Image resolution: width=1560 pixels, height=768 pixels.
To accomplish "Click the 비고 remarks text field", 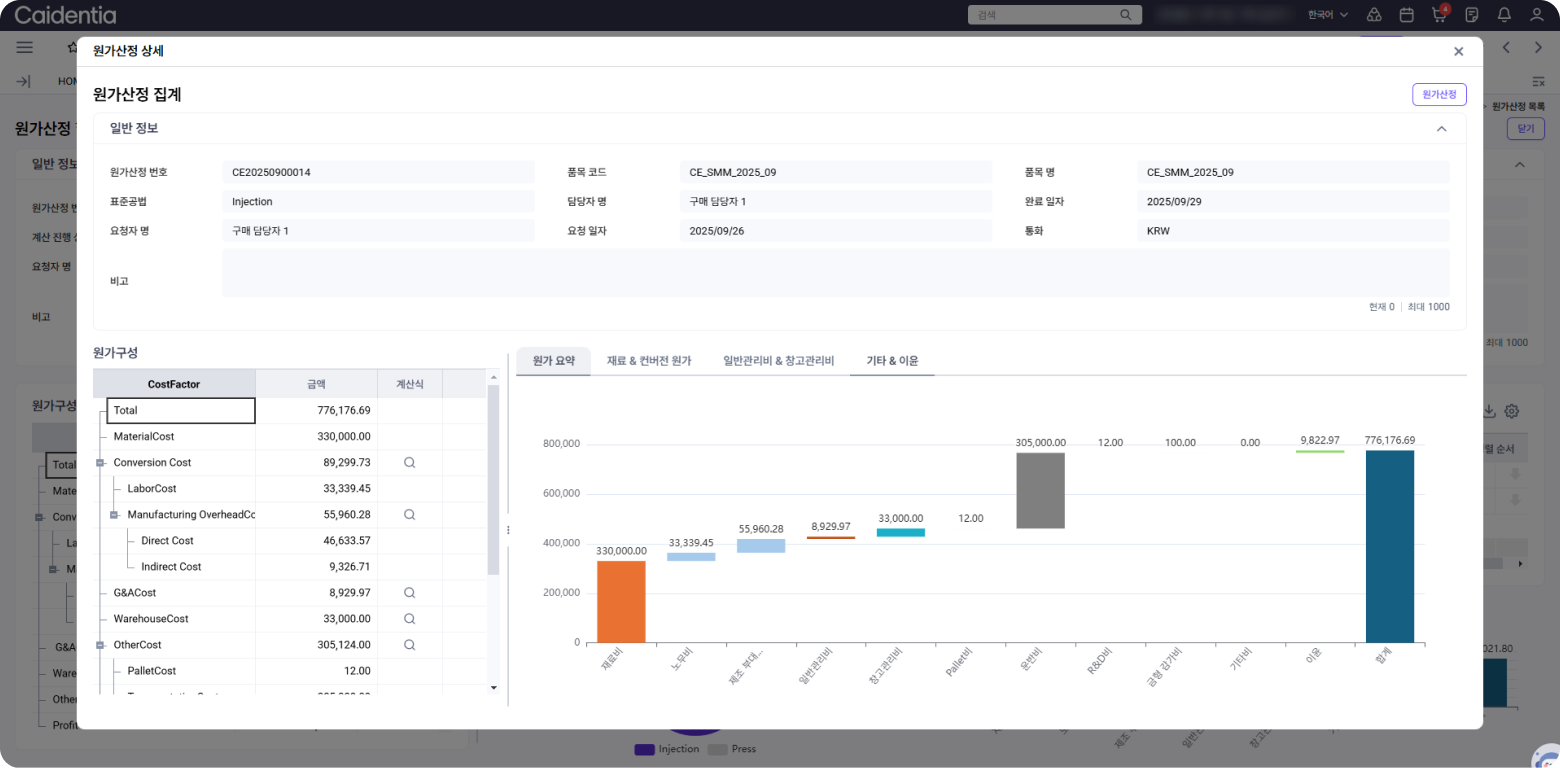I will pyautogui.click(x=835, y=273).
